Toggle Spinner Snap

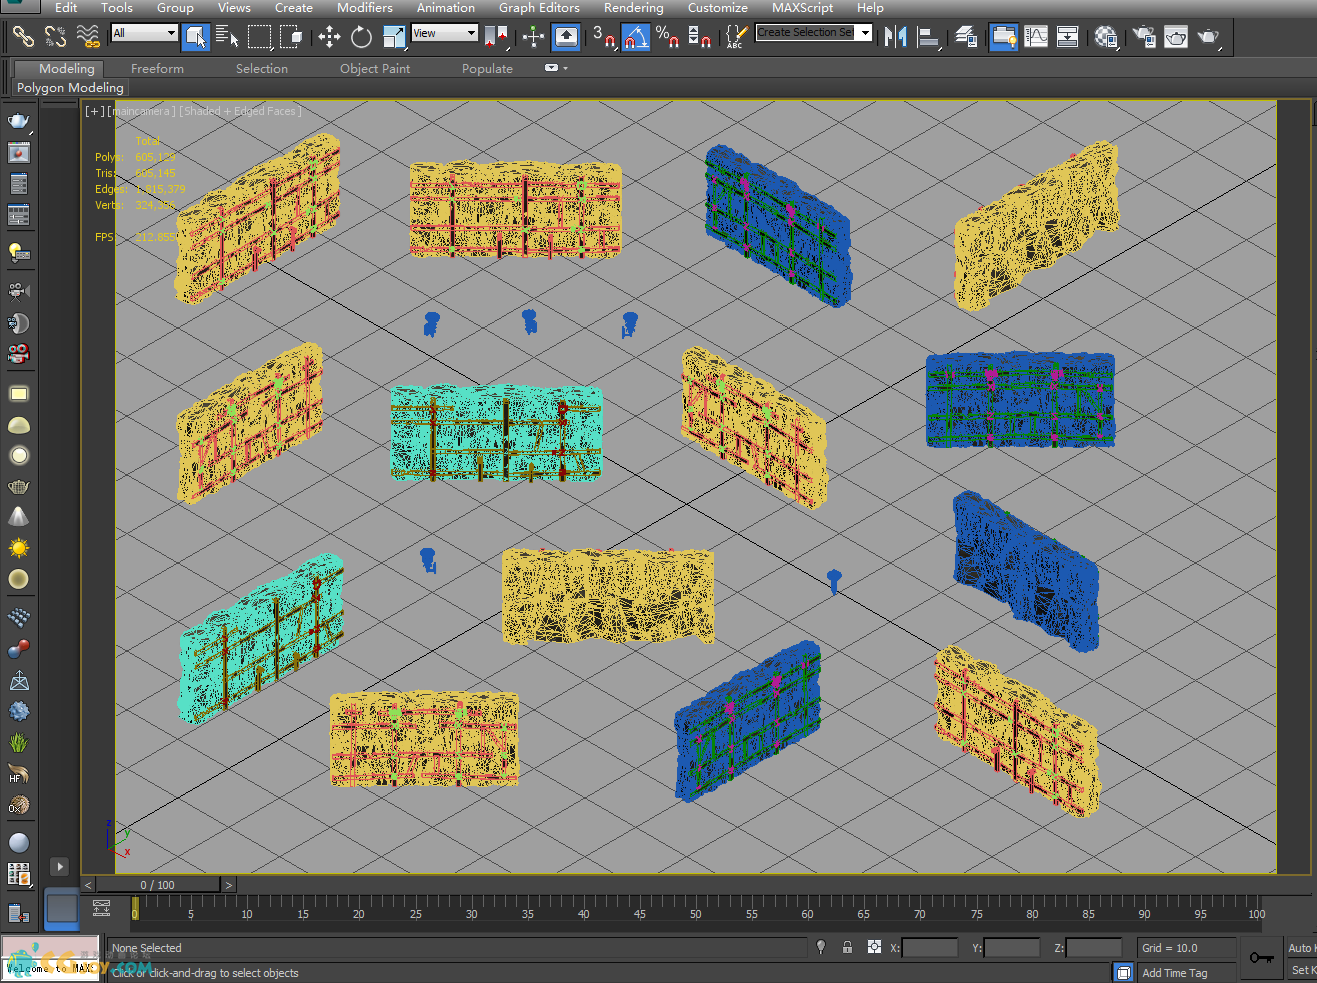[x=699, y=37]
